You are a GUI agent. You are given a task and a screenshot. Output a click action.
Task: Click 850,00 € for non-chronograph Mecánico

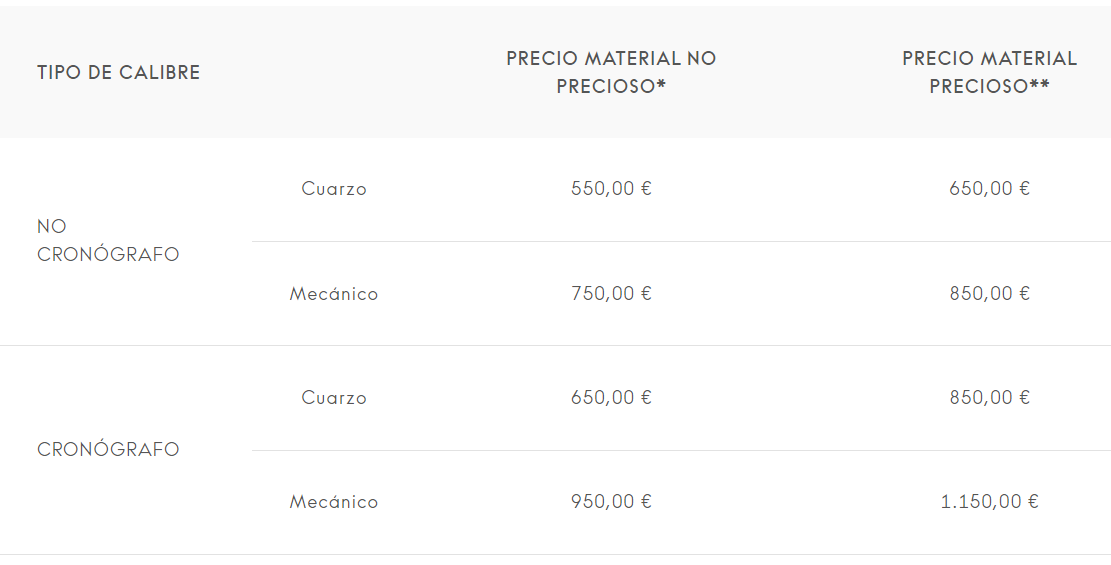989,294
